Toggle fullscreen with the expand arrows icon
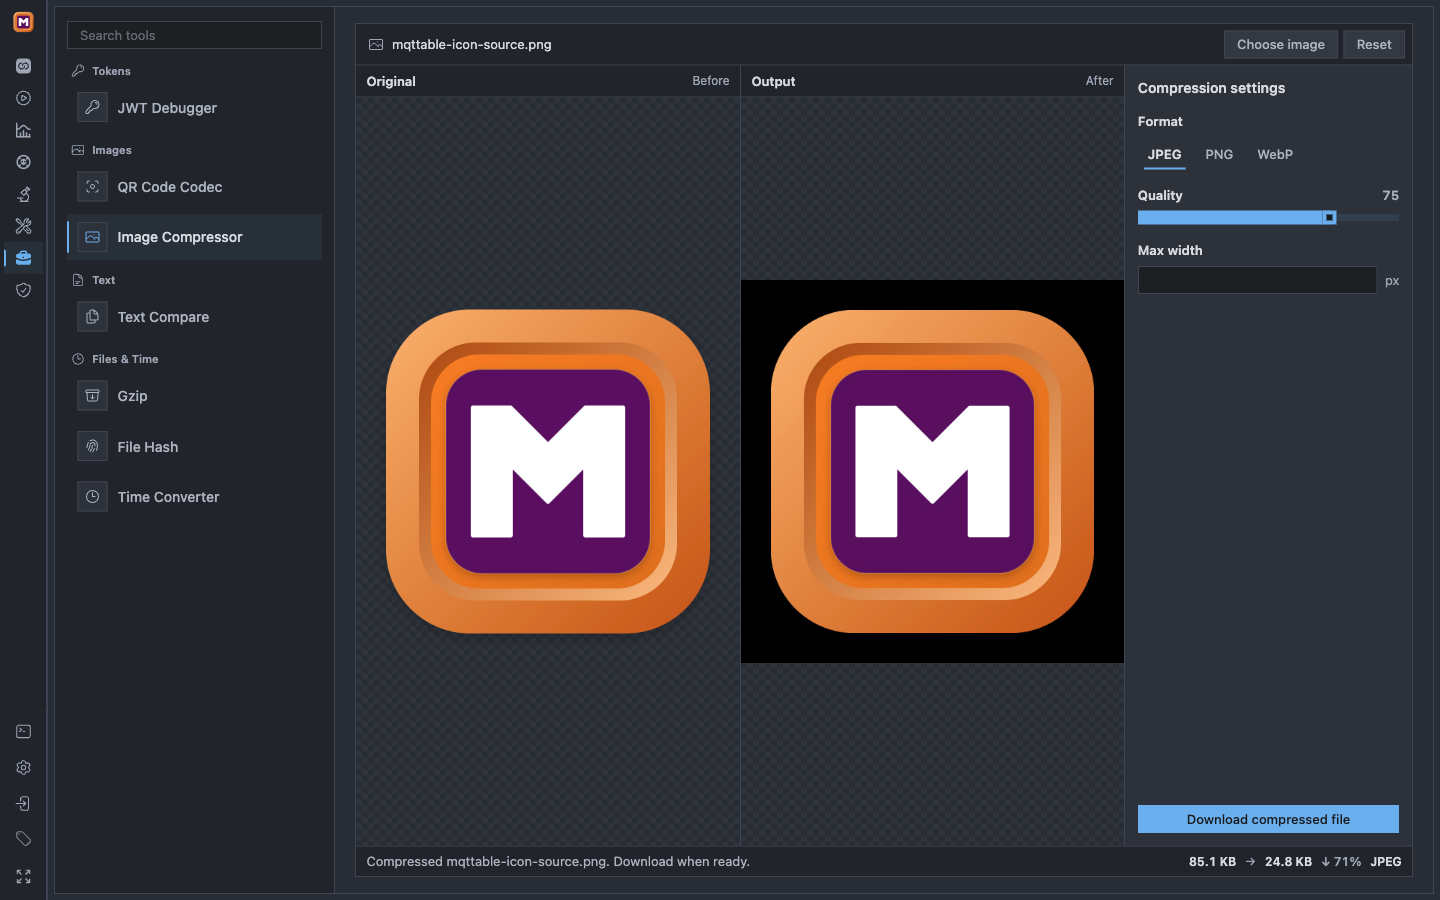1440x900 pixels. click(23, 876)
